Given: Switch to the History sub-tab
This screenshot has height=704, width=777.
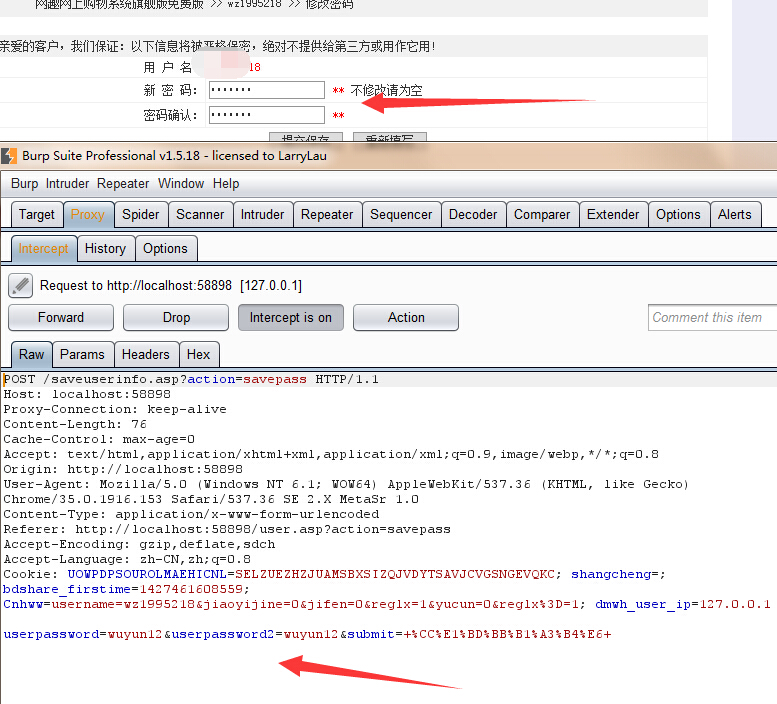Looking at the screenshot, I should pyautogui.click(x=106, y=248).
